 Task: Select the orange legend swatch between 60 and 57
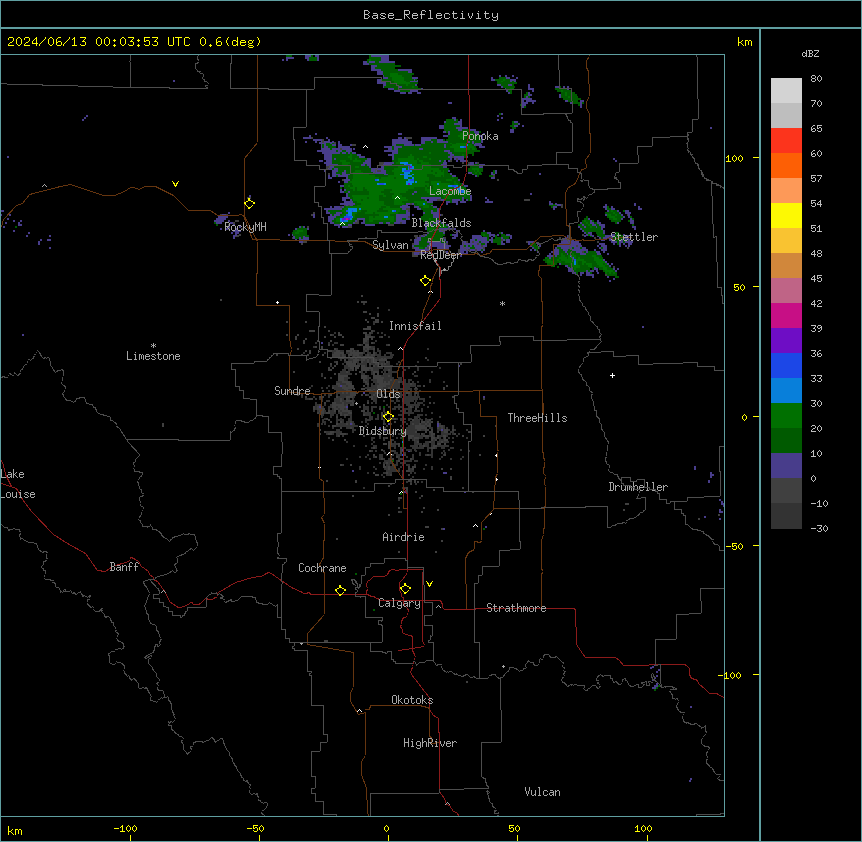[x=786, y=165]
